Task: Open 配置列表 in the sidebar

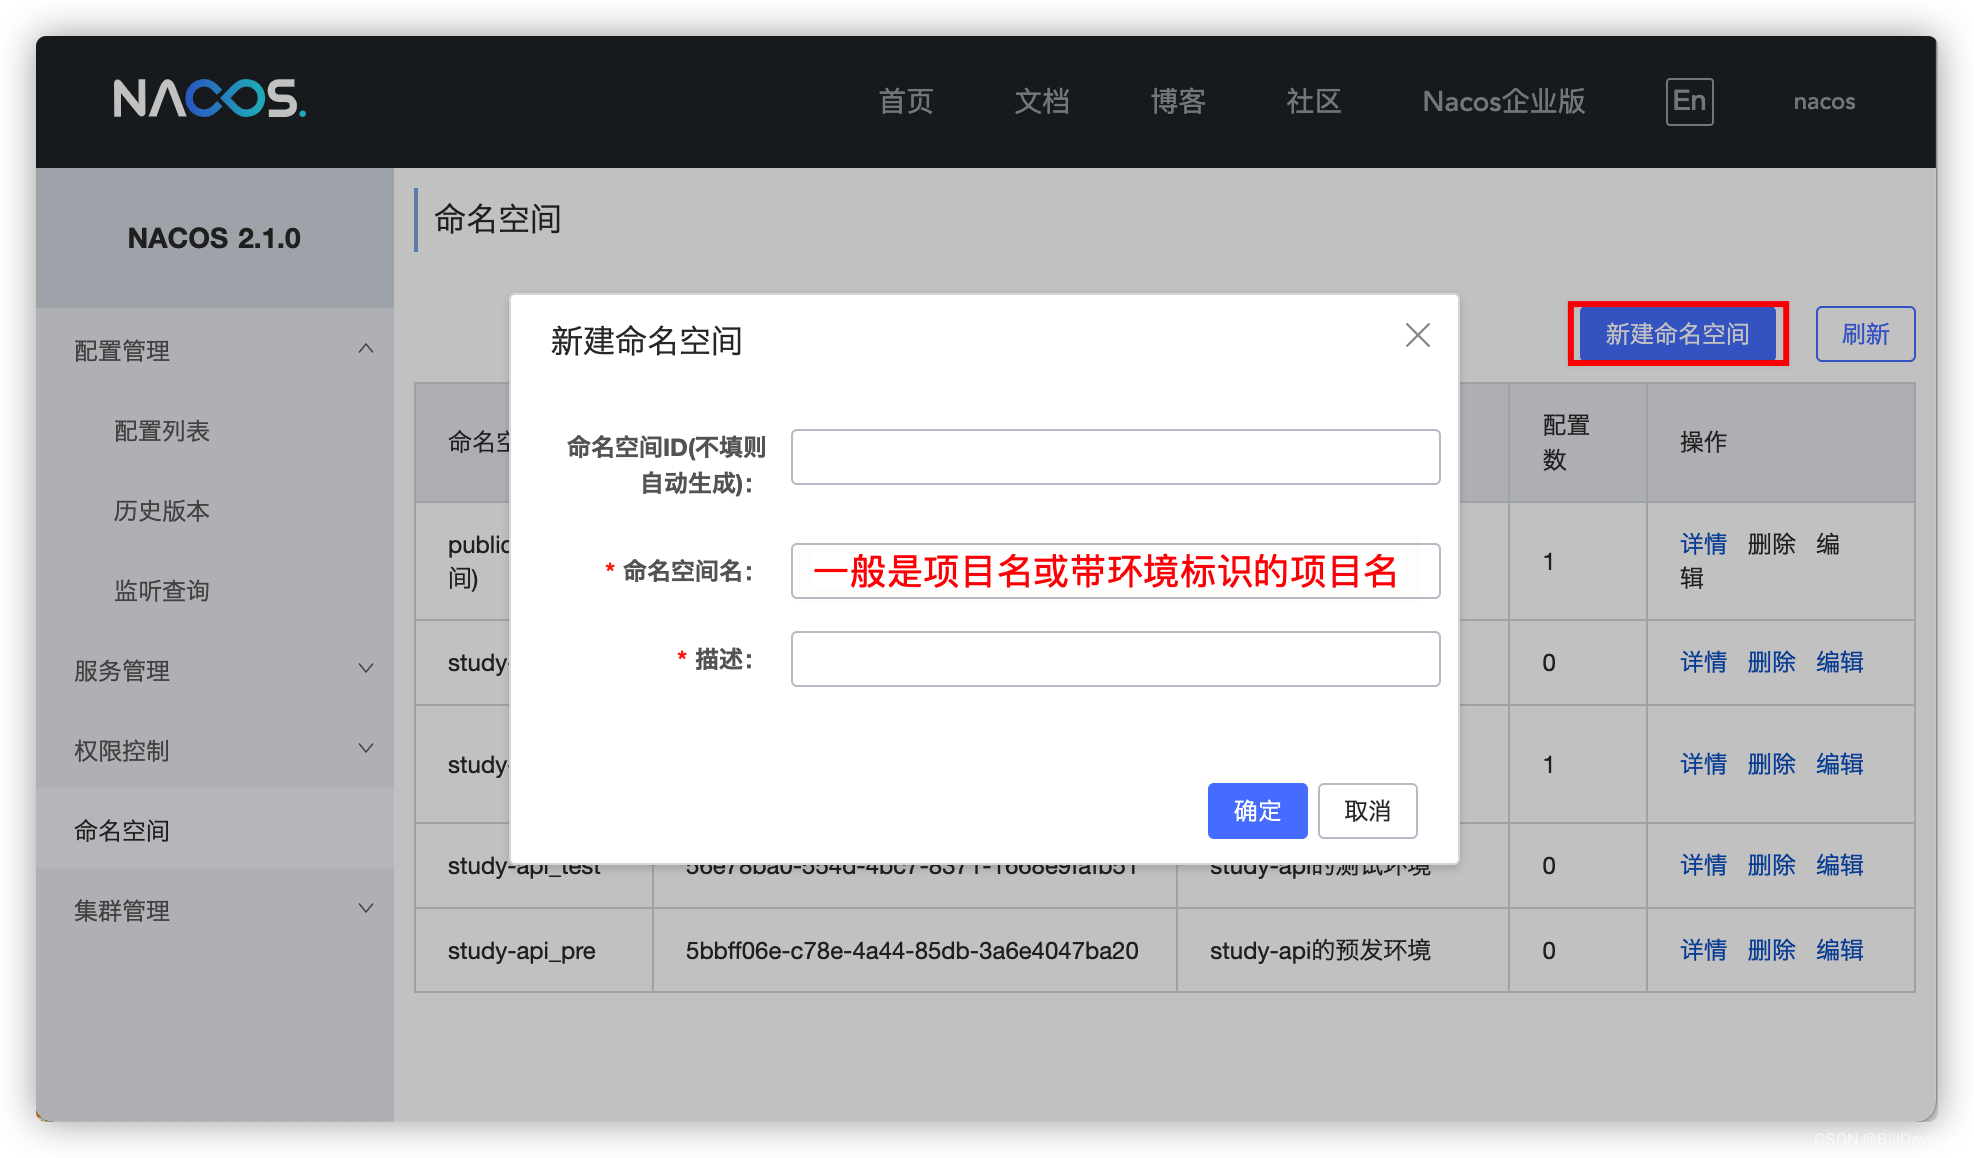Action: (162, 431)
